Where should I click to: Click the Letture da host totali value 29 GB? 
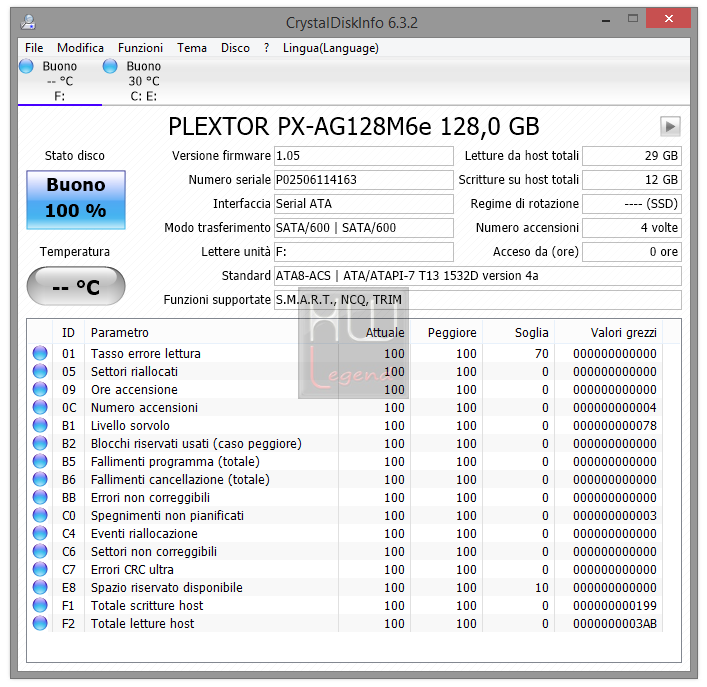tap(632, 156)
